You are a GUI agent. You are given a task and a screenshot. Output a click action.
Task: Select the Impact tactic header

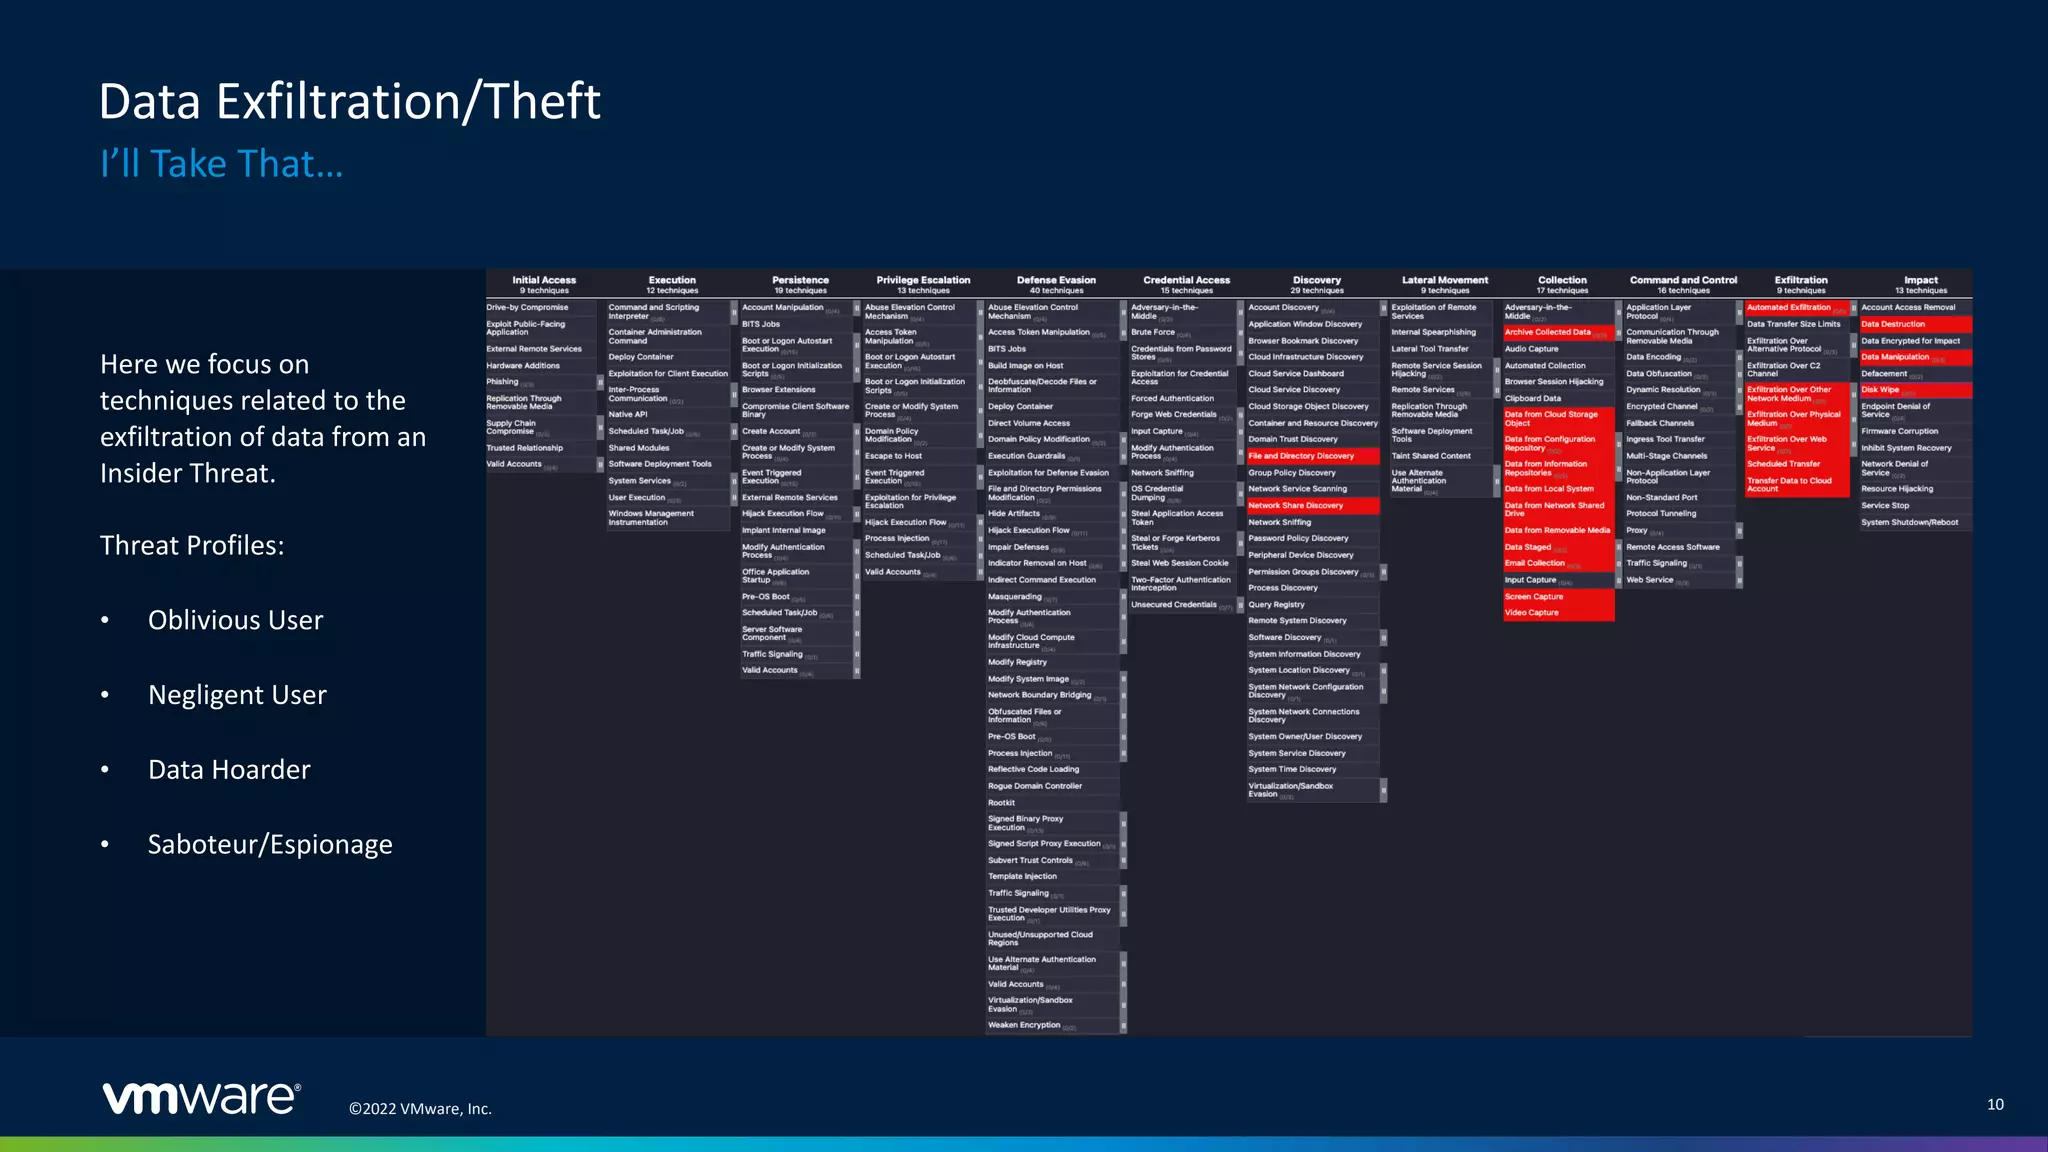(1920, 285)
